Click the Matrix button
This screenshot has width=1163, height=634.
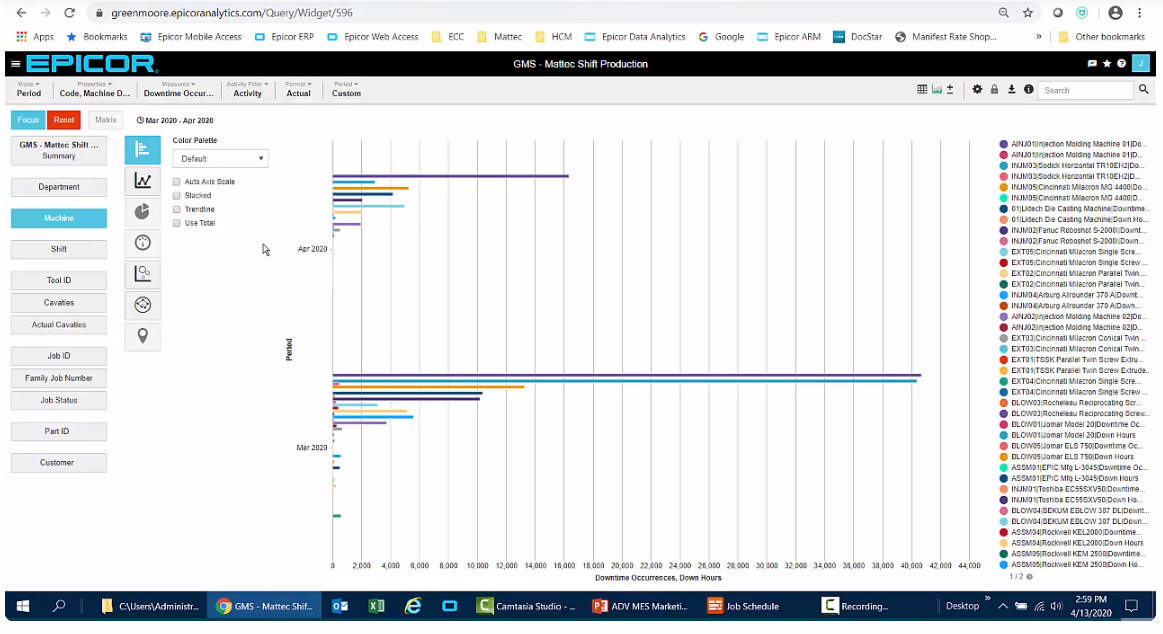coord(105,120)
